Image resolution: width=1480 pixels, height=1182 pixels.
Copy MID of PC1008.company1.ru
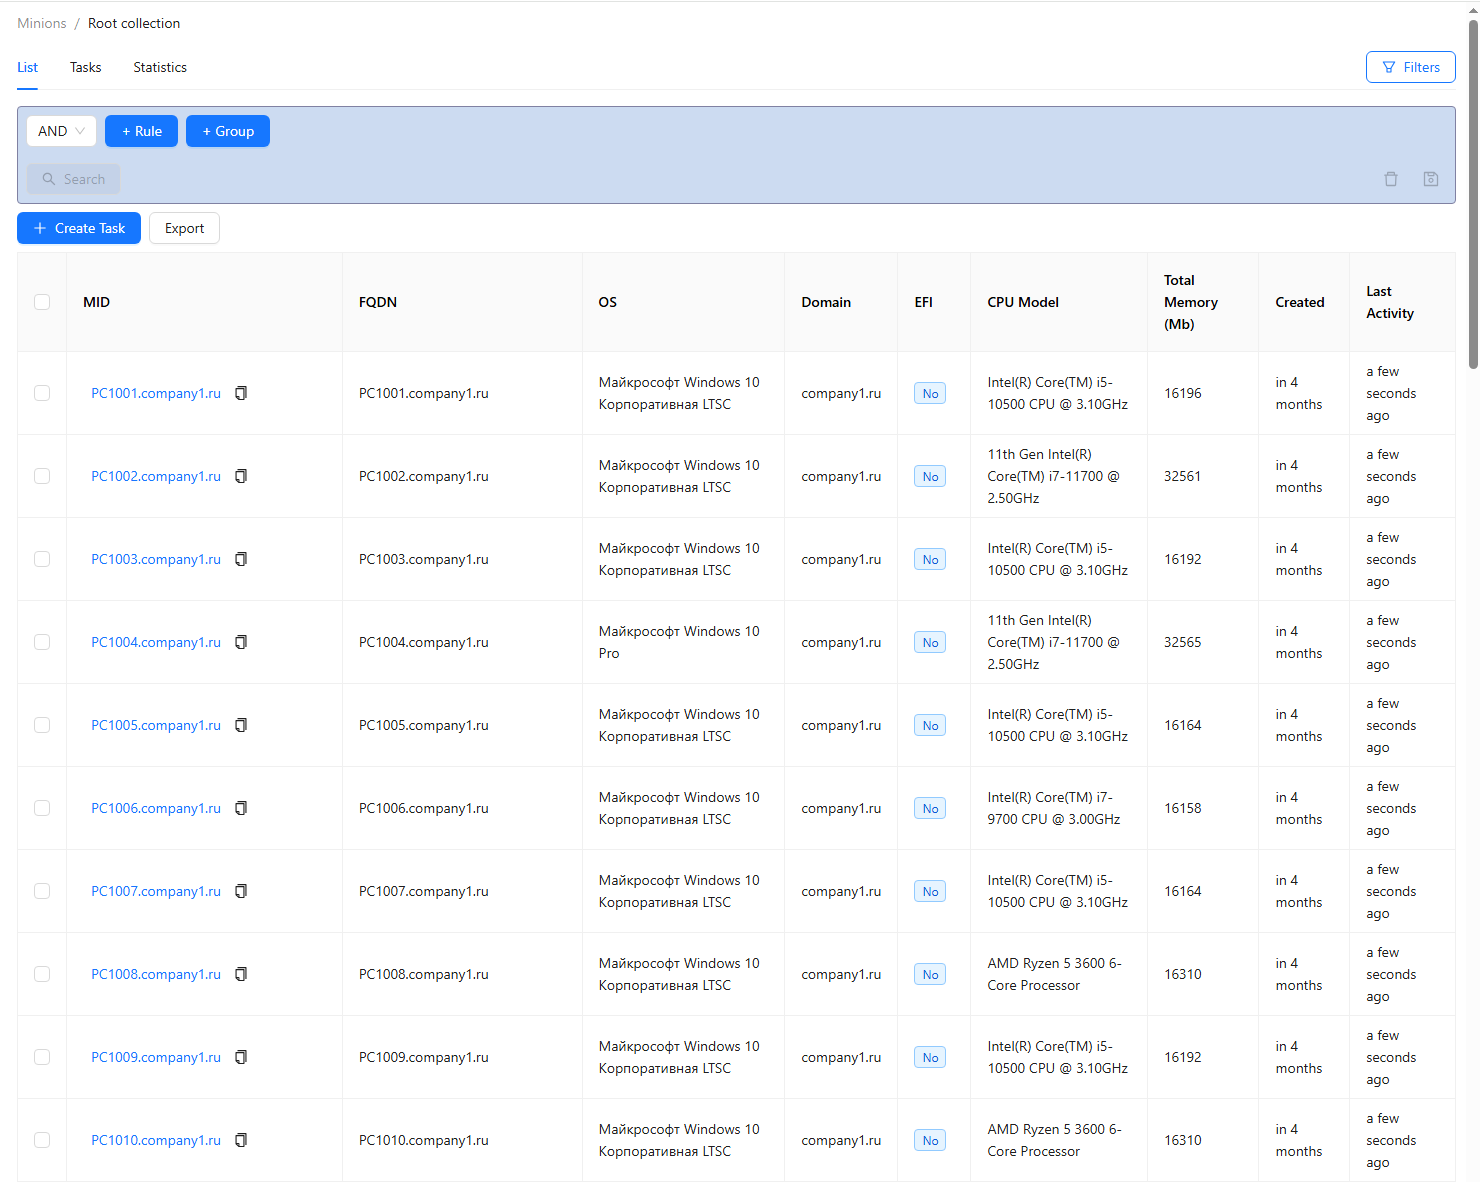[241, 974]
